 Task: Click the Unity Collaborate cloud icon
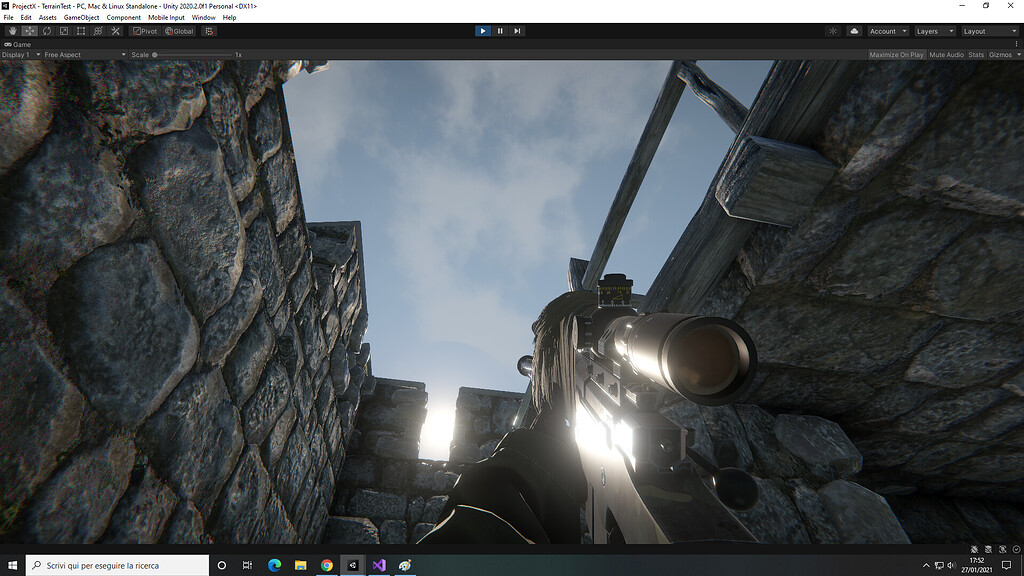click(853, 30)
